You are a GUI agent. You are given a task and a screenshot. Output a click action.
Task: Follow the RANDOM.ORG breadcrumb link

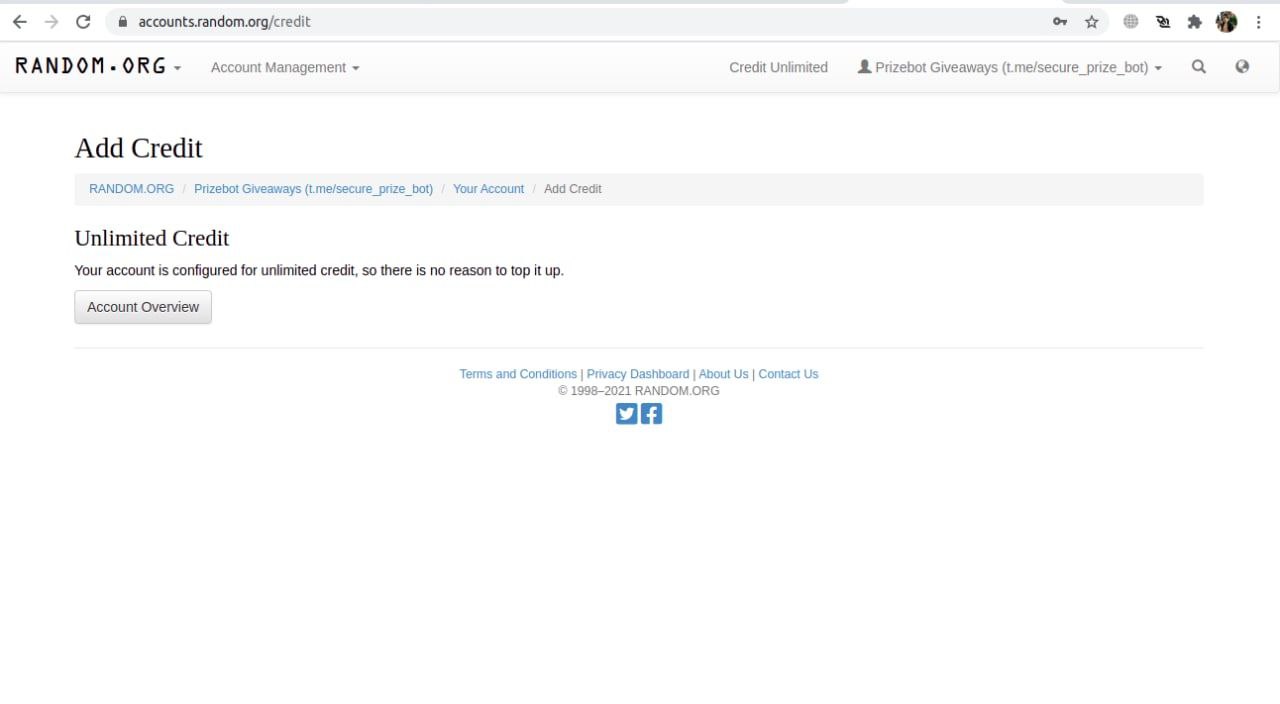point(131,189)
